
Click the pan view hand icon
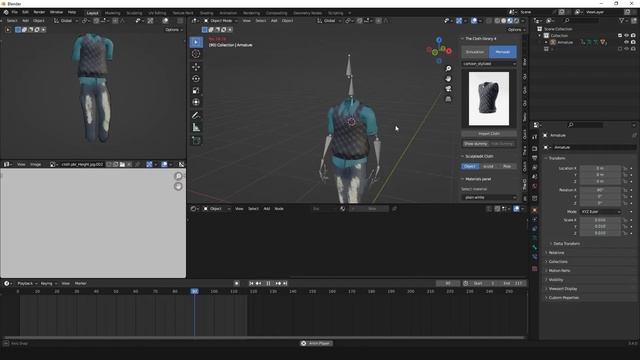448,79
